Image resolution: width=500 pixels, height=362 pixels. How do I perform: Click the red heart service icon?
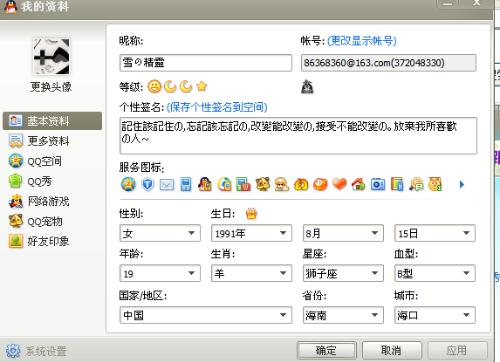coord(339,184)
